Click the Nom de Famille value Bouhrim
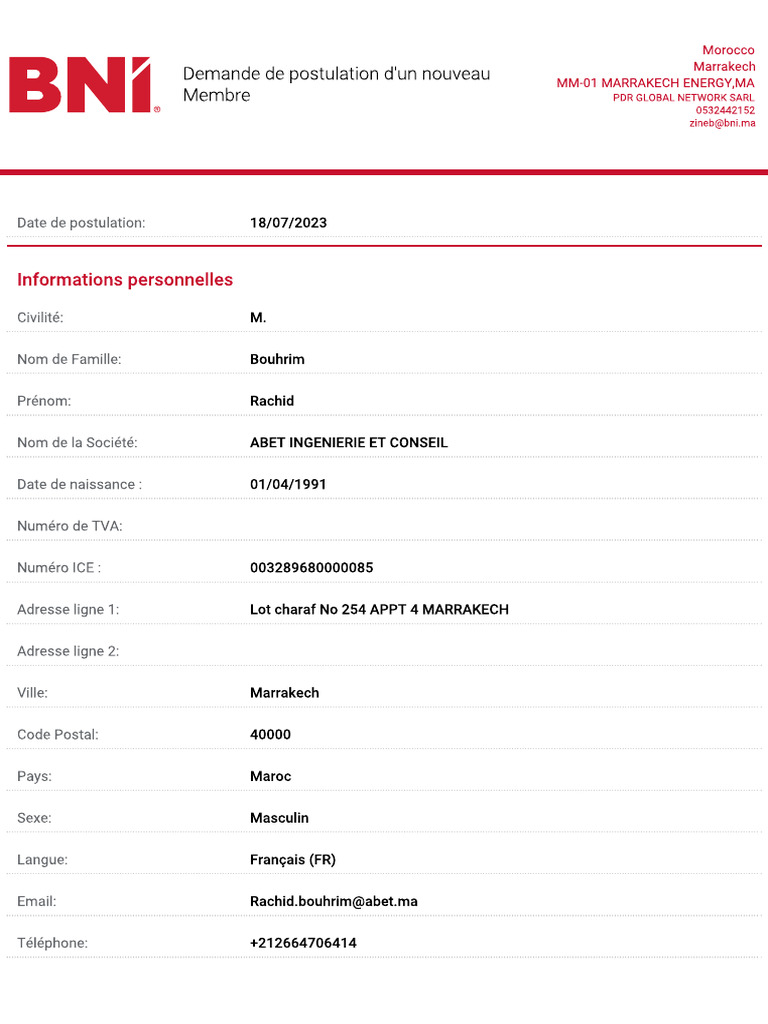This screenshot has height=1024, width=768. (x=277, y=359)
